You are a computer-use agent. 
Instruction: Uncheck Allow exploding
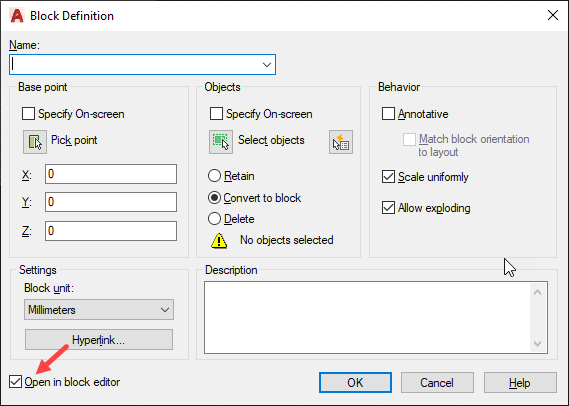click(x=388, y=208)
